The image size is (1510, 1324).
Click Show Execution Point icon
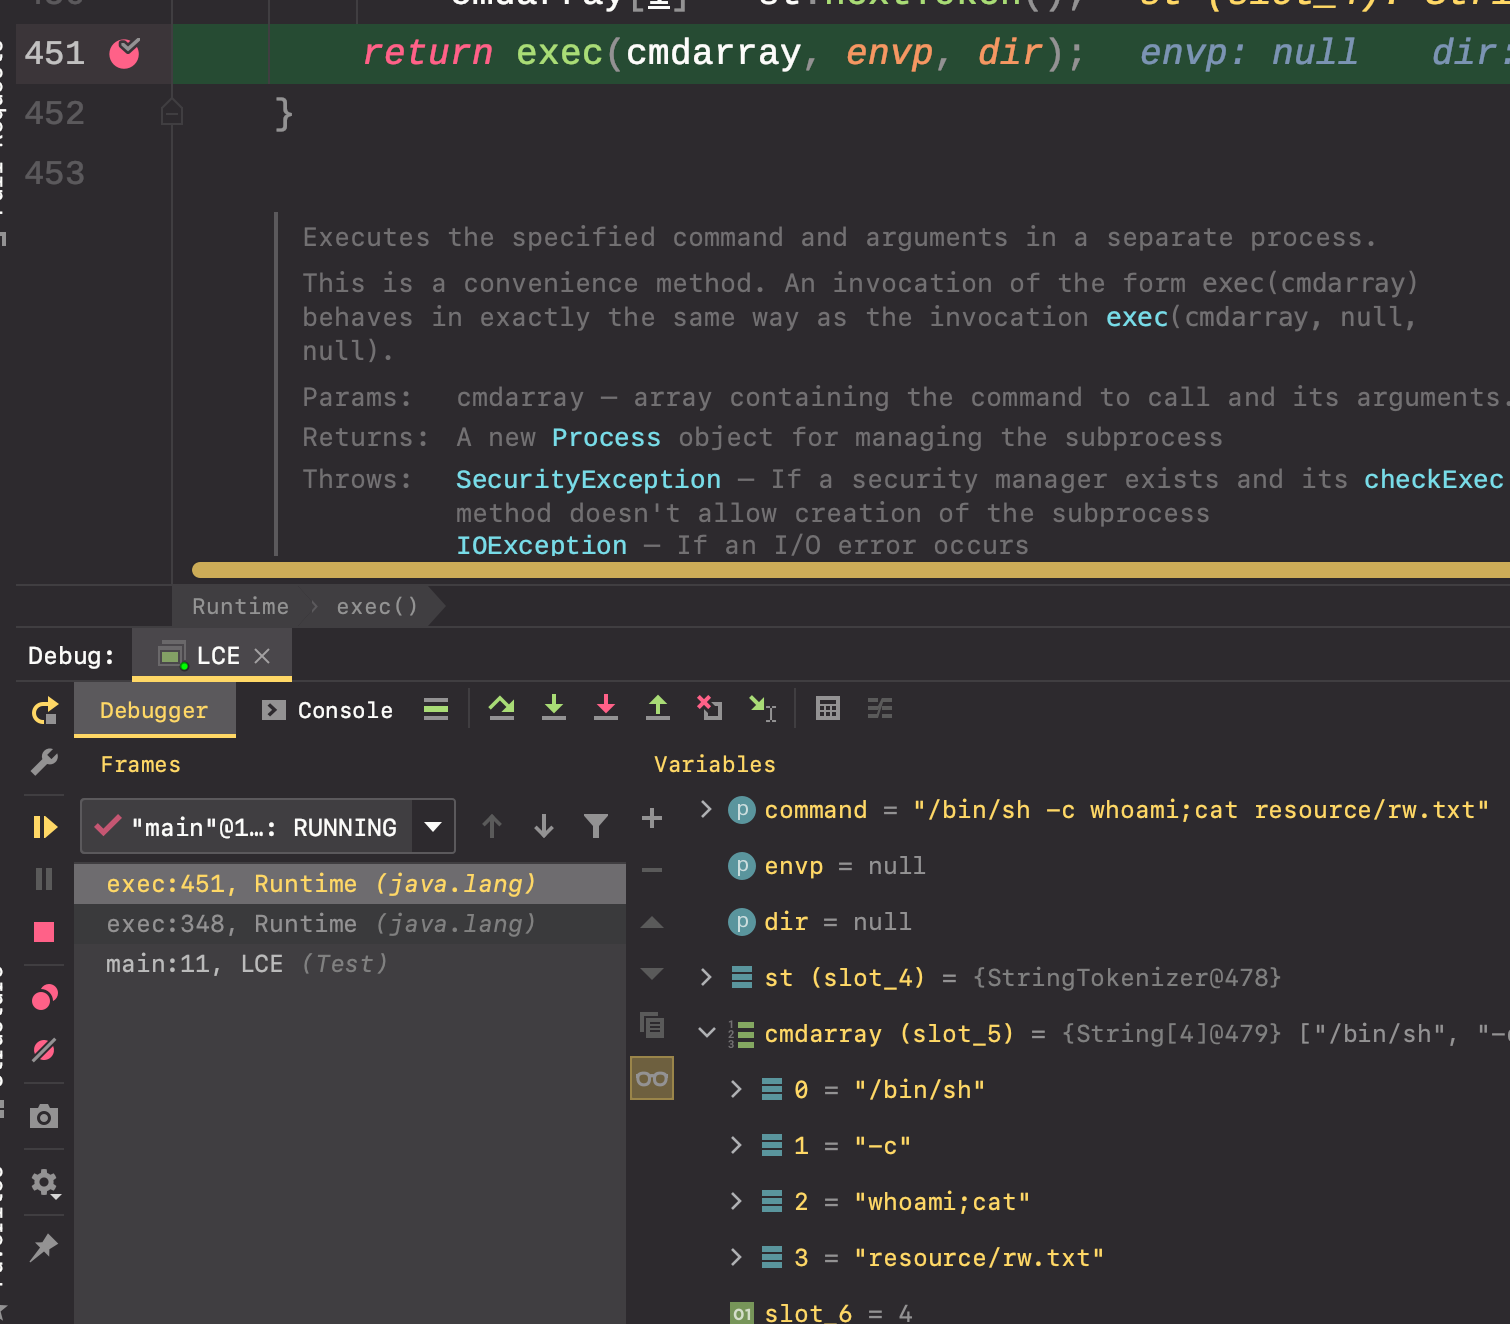436,709
